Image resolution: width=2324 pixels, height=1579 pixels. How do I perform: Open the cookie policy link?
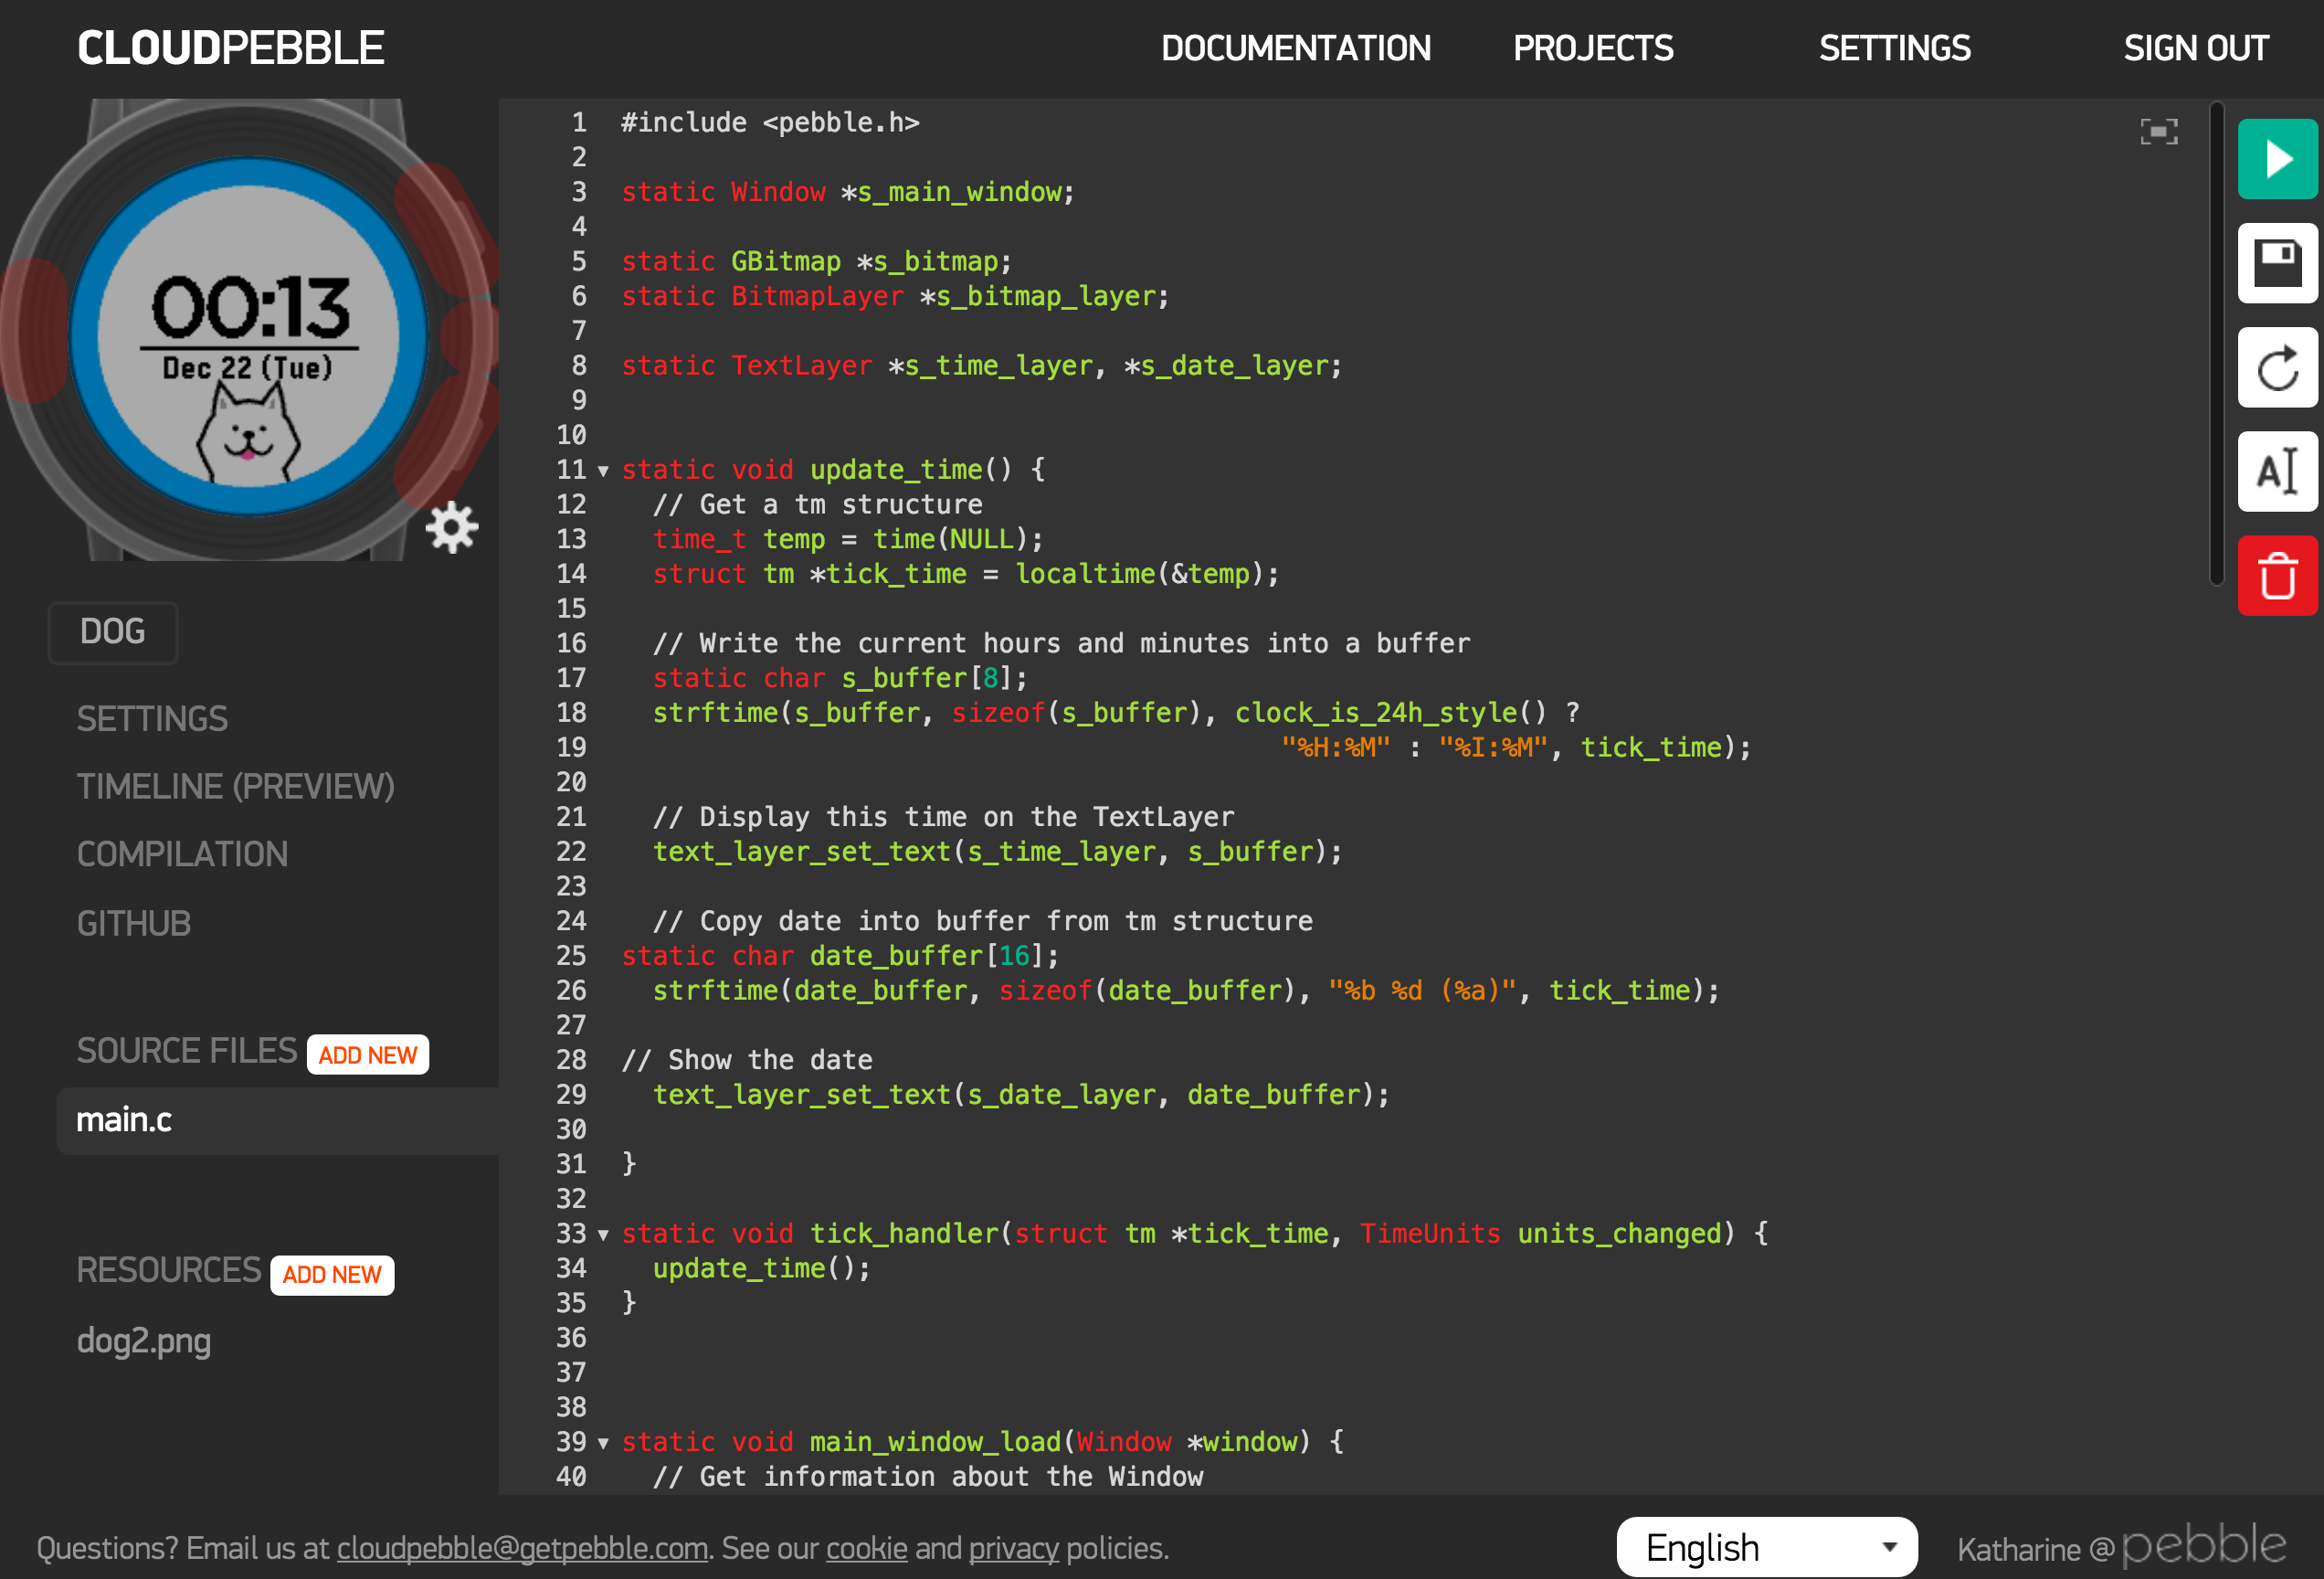(x=866, y=1548)
